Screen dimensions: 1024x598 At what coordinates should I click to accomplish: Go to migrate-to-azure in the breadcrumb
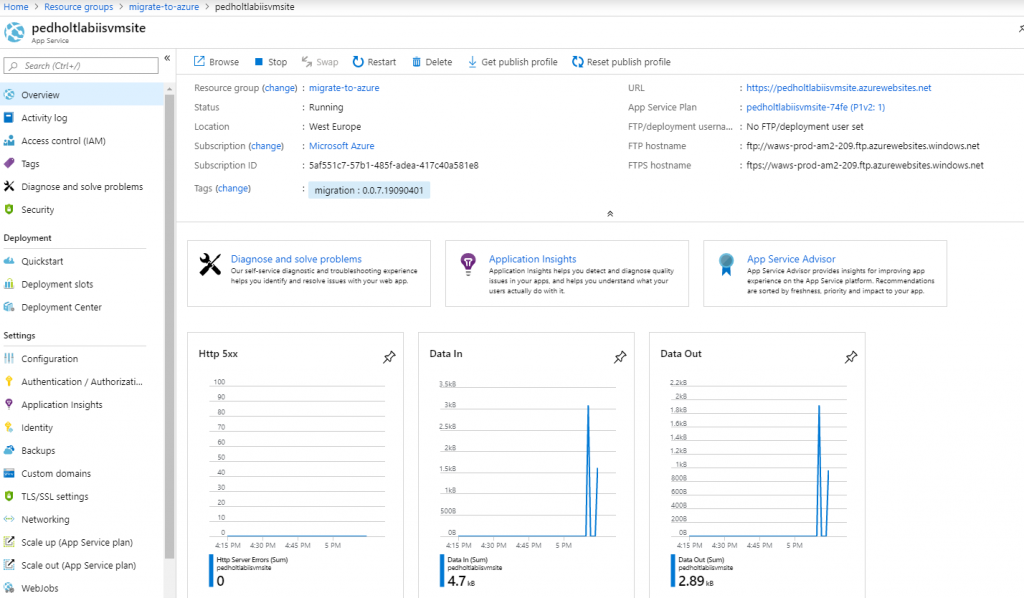pos(163,7)
